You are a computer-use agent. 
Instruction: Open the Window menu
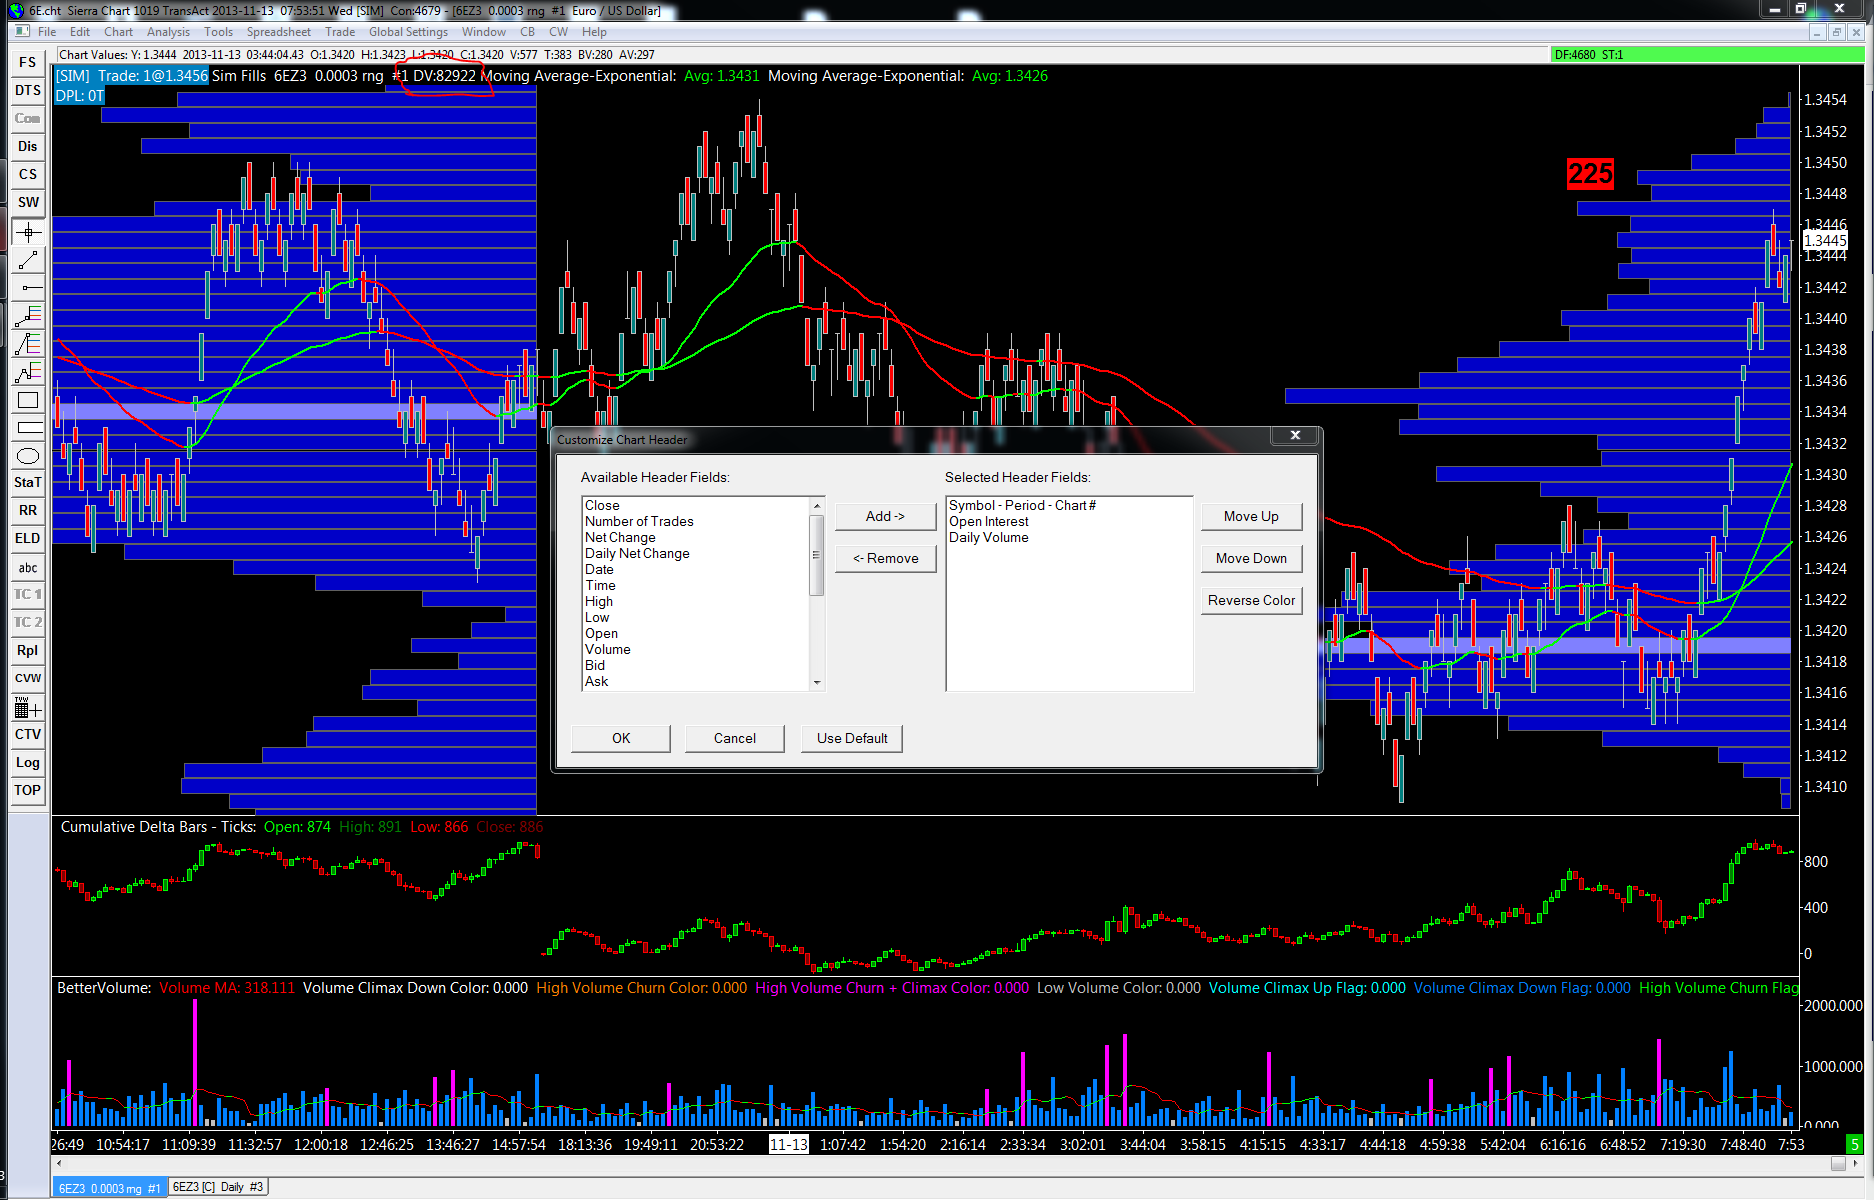click(484, 32)
